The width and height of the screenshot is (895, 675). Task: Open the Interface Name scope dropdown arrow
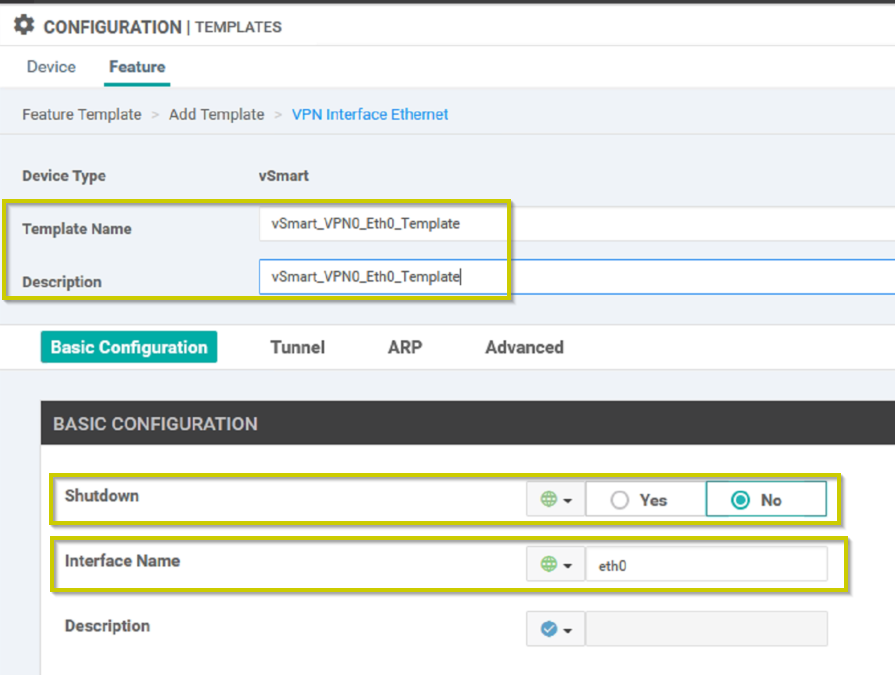click(567, 566)
